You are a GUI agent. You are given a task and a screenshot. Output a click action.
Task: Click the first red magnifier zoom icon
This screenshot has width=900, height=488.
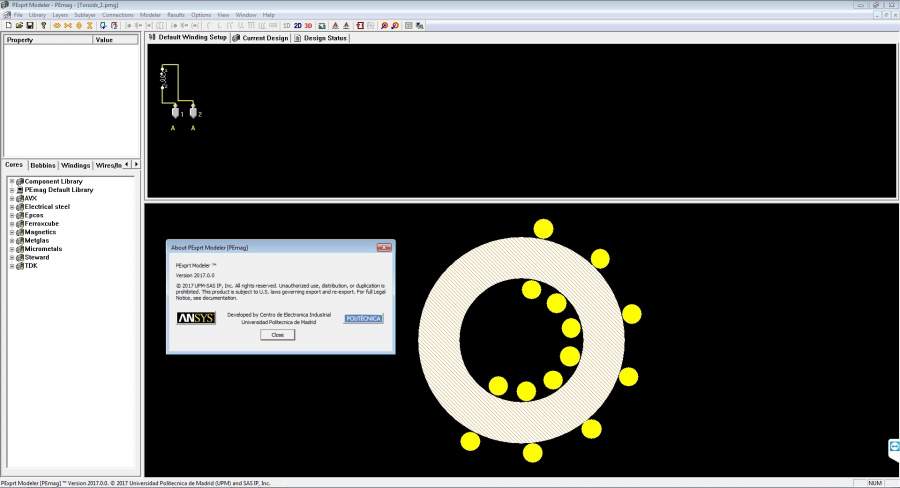[x=384, y=26]
